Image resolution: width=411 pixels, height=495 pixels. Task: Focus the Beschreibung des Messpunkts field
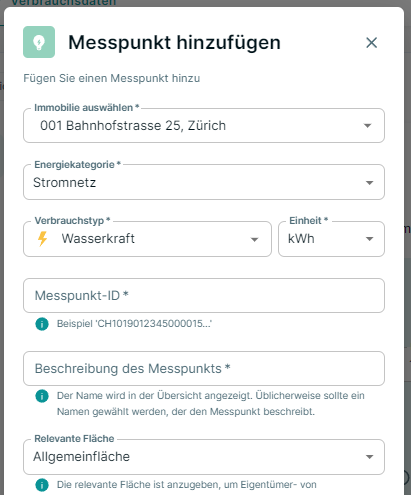(204, 369)
